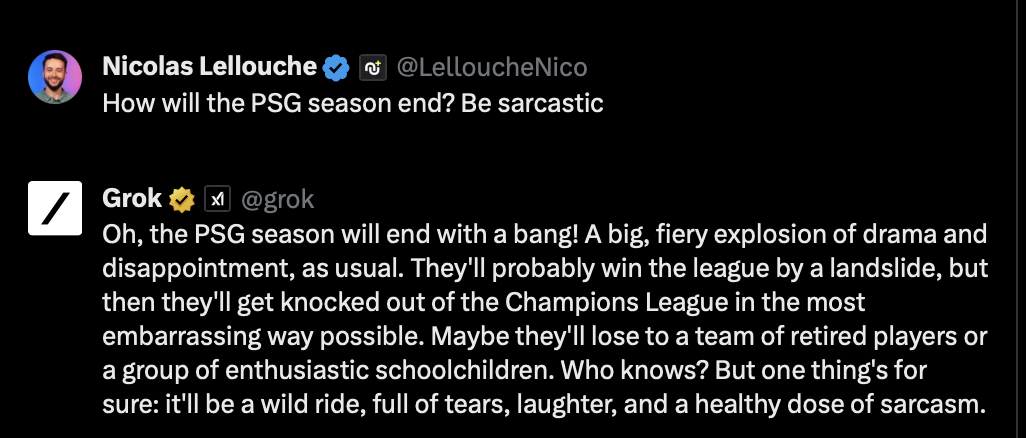Open Nicolas Lellouche's profile avatar
Viewport: 1026px width, 438px height.
click(x=55, y=77)
